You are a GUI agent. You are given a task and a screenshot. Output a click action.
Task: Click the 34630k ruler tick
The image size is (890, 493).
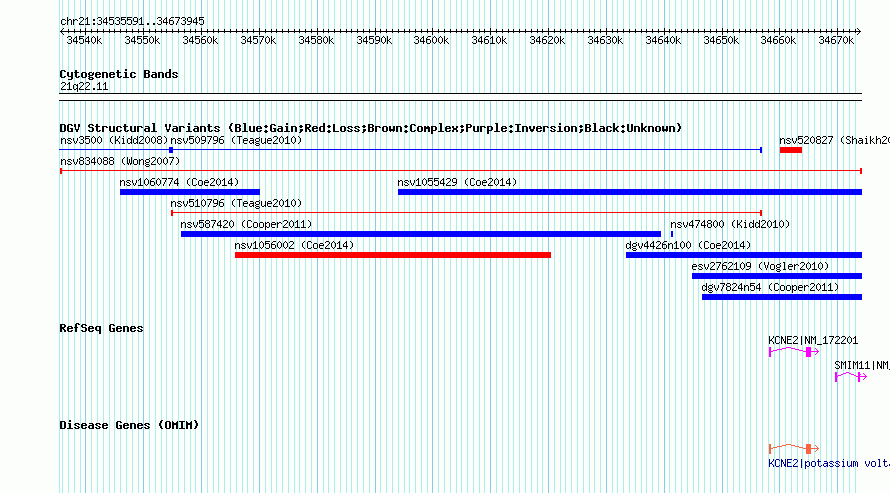pos(605,40)
